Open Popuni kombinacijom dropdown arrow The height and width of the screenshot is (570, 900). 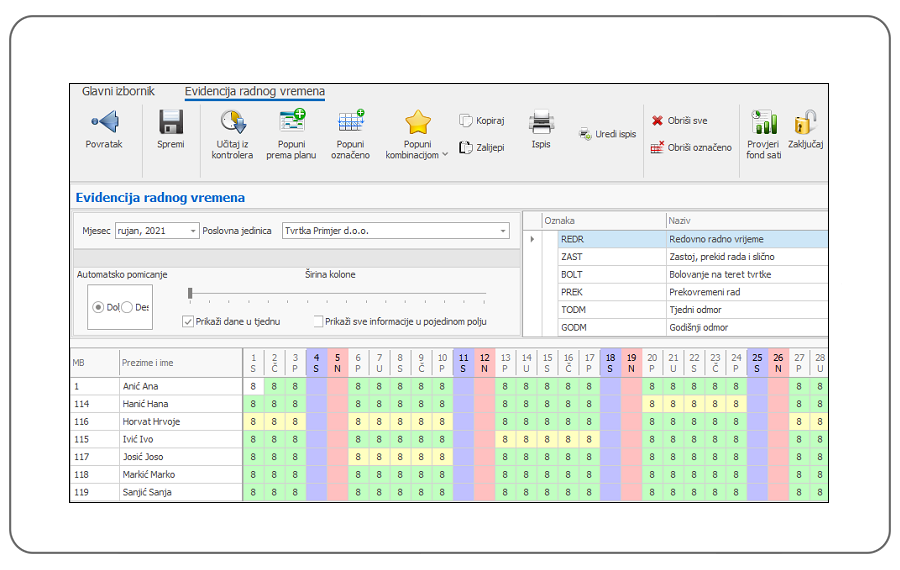point(445,154)
